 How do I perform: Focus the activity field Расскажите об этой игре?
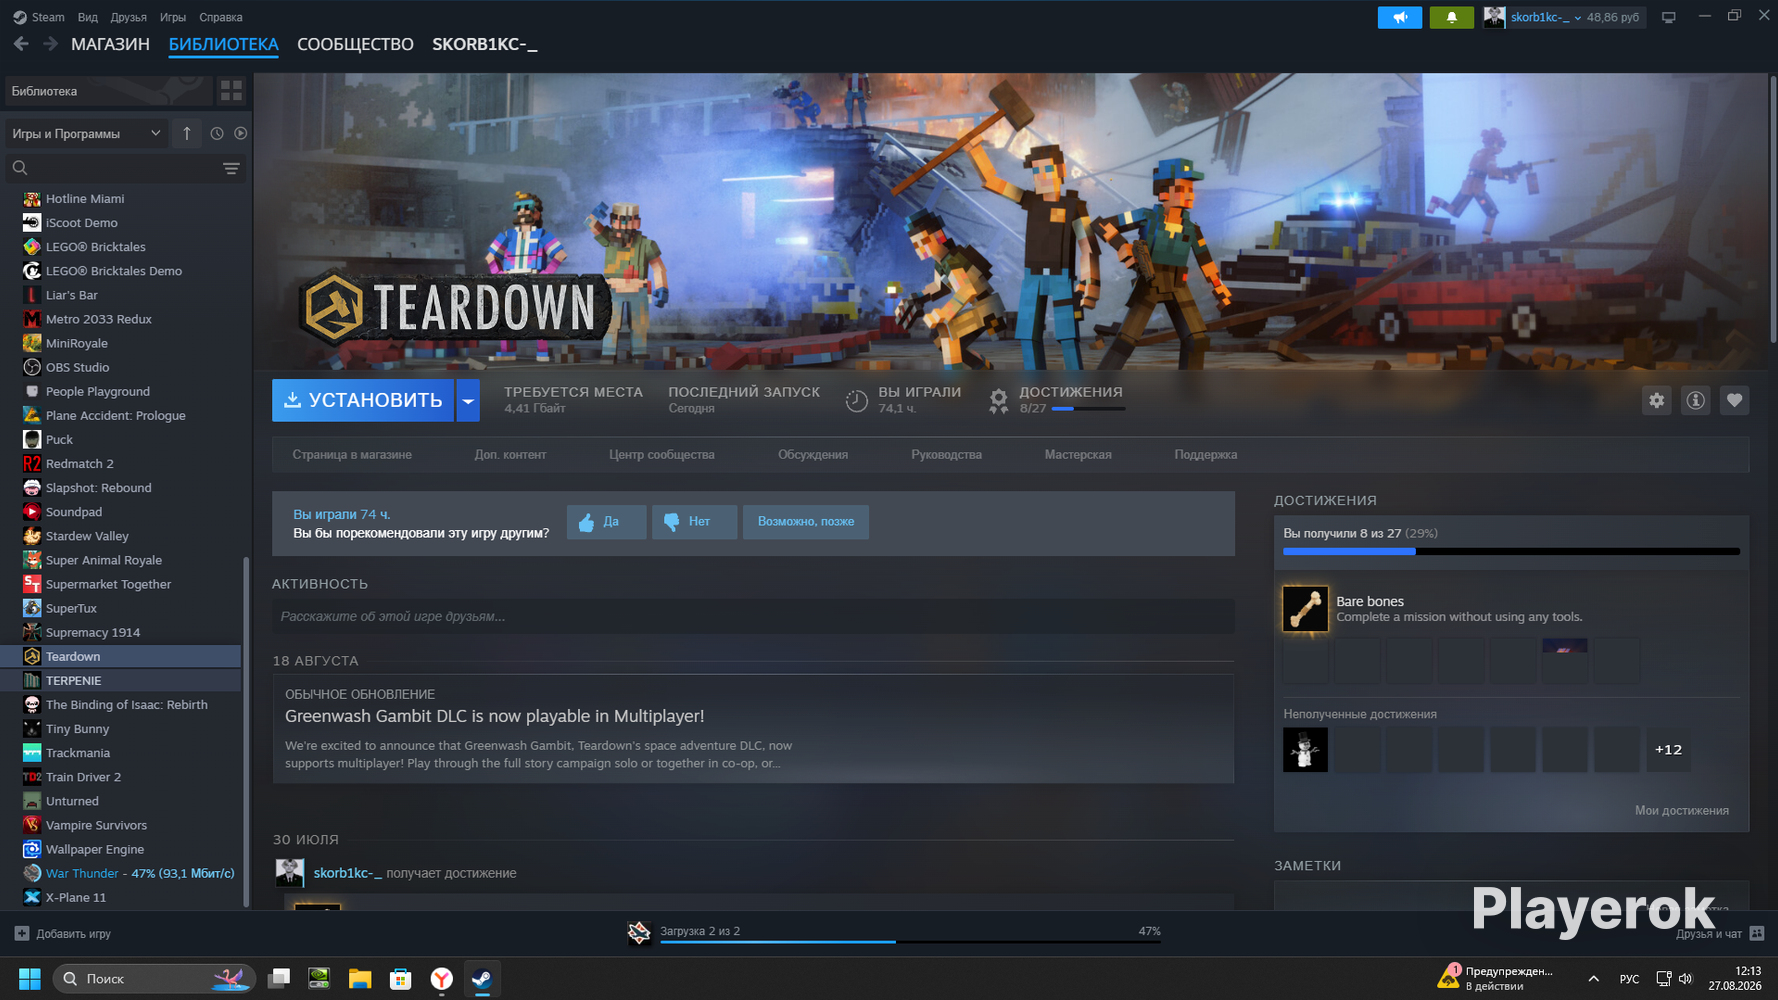click(x=753, y=616)
